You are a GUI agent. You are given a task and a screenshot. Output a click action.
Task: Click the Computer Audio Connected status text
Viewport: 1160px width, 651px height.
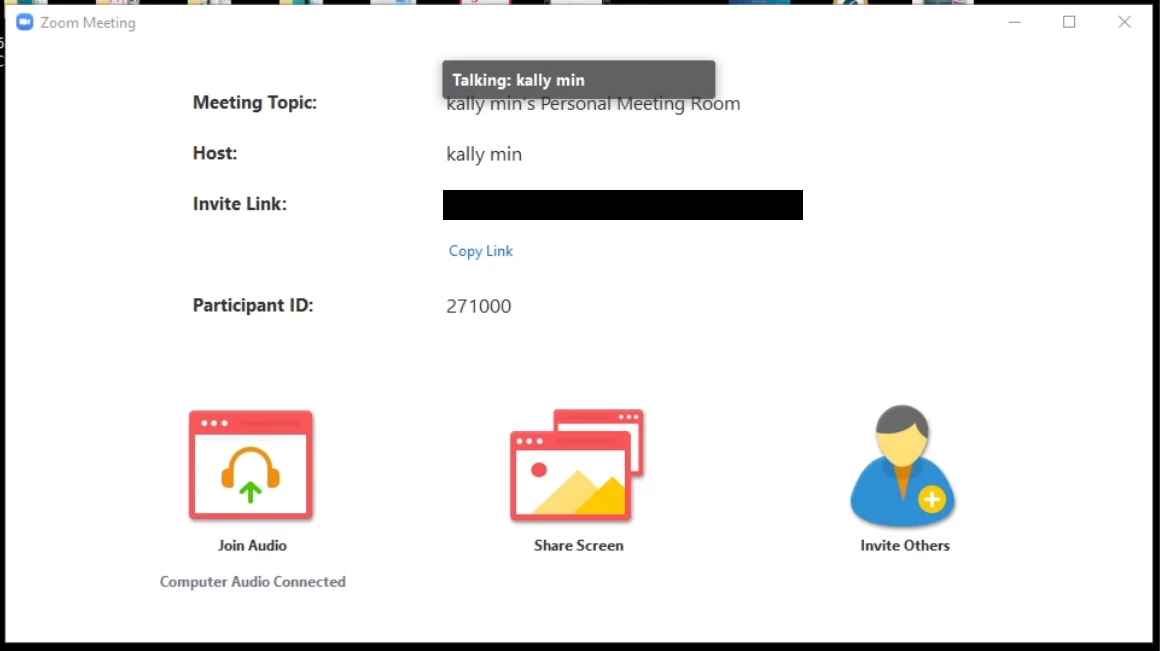(x=253, y=581)
